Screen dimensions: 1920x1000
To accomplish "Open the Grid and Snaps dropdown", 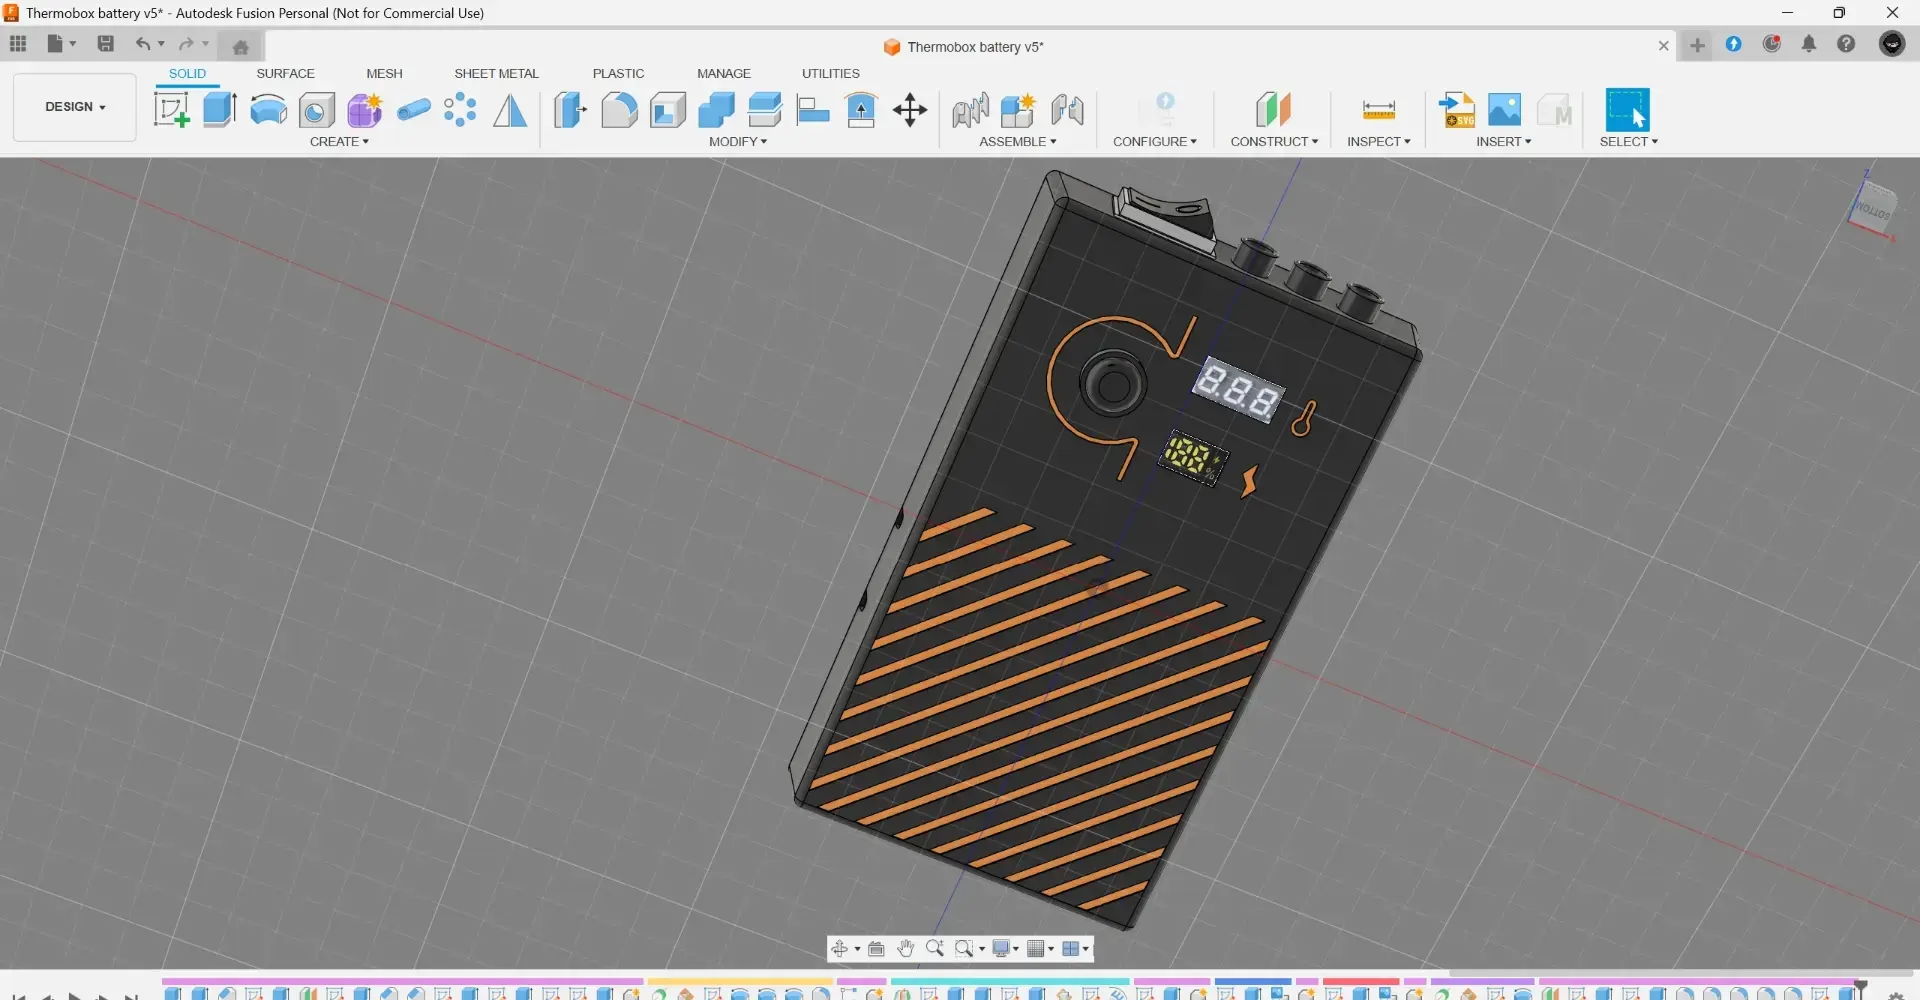I will pos(1040,949).
